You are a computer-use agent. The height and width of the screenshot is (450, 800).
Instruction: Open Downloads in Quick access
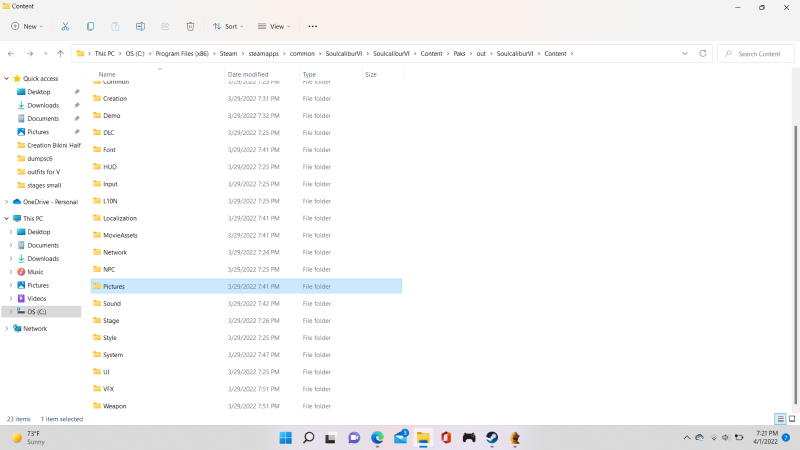coord(43,105)
